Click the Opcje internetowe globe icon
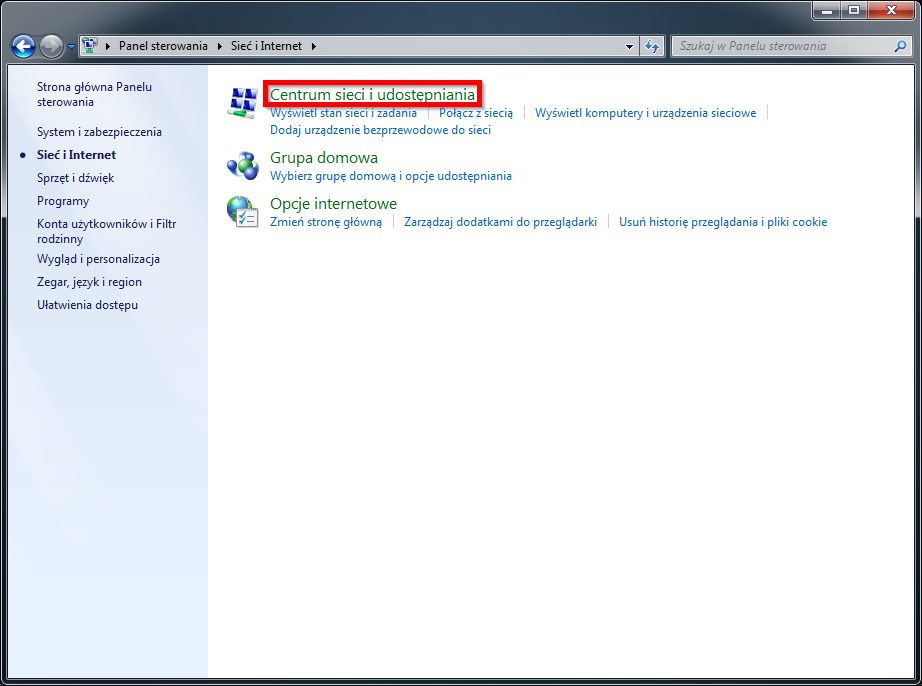This screenshot has width=922, height=686. (x=242, y=212)
